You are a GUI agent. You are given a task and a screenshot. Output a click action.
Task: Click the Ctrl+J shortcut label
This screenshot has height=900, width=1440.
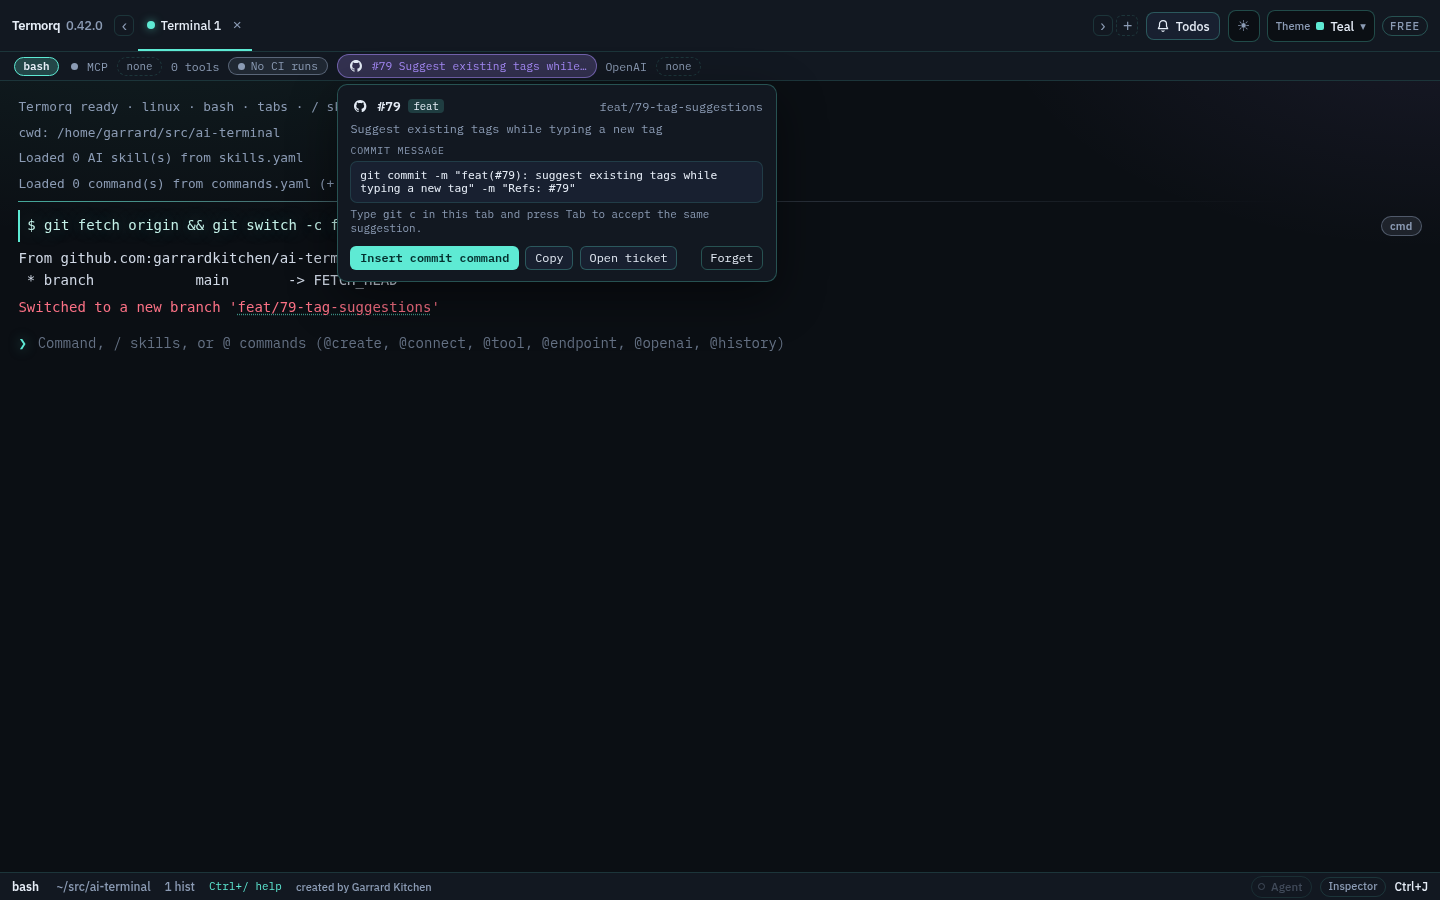pyautogui.click(x=1411, y=887)
